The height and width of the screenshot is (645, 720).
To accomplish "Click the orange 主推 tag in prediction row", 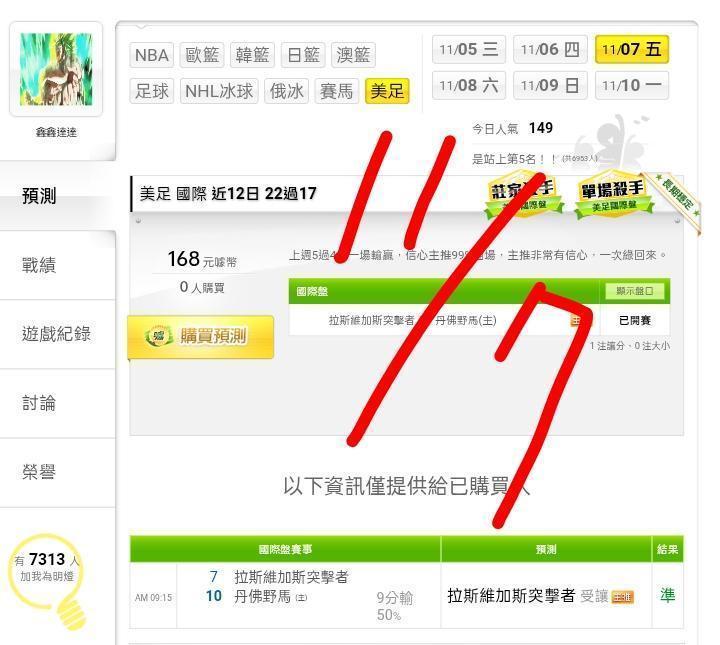I will coord(623,596).
